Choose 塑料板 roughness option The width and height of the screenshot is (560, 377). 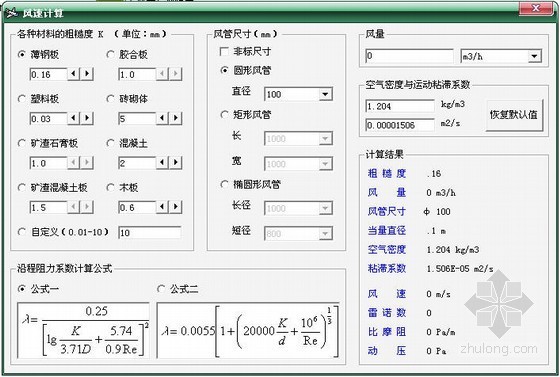click(x=22, y=99)
